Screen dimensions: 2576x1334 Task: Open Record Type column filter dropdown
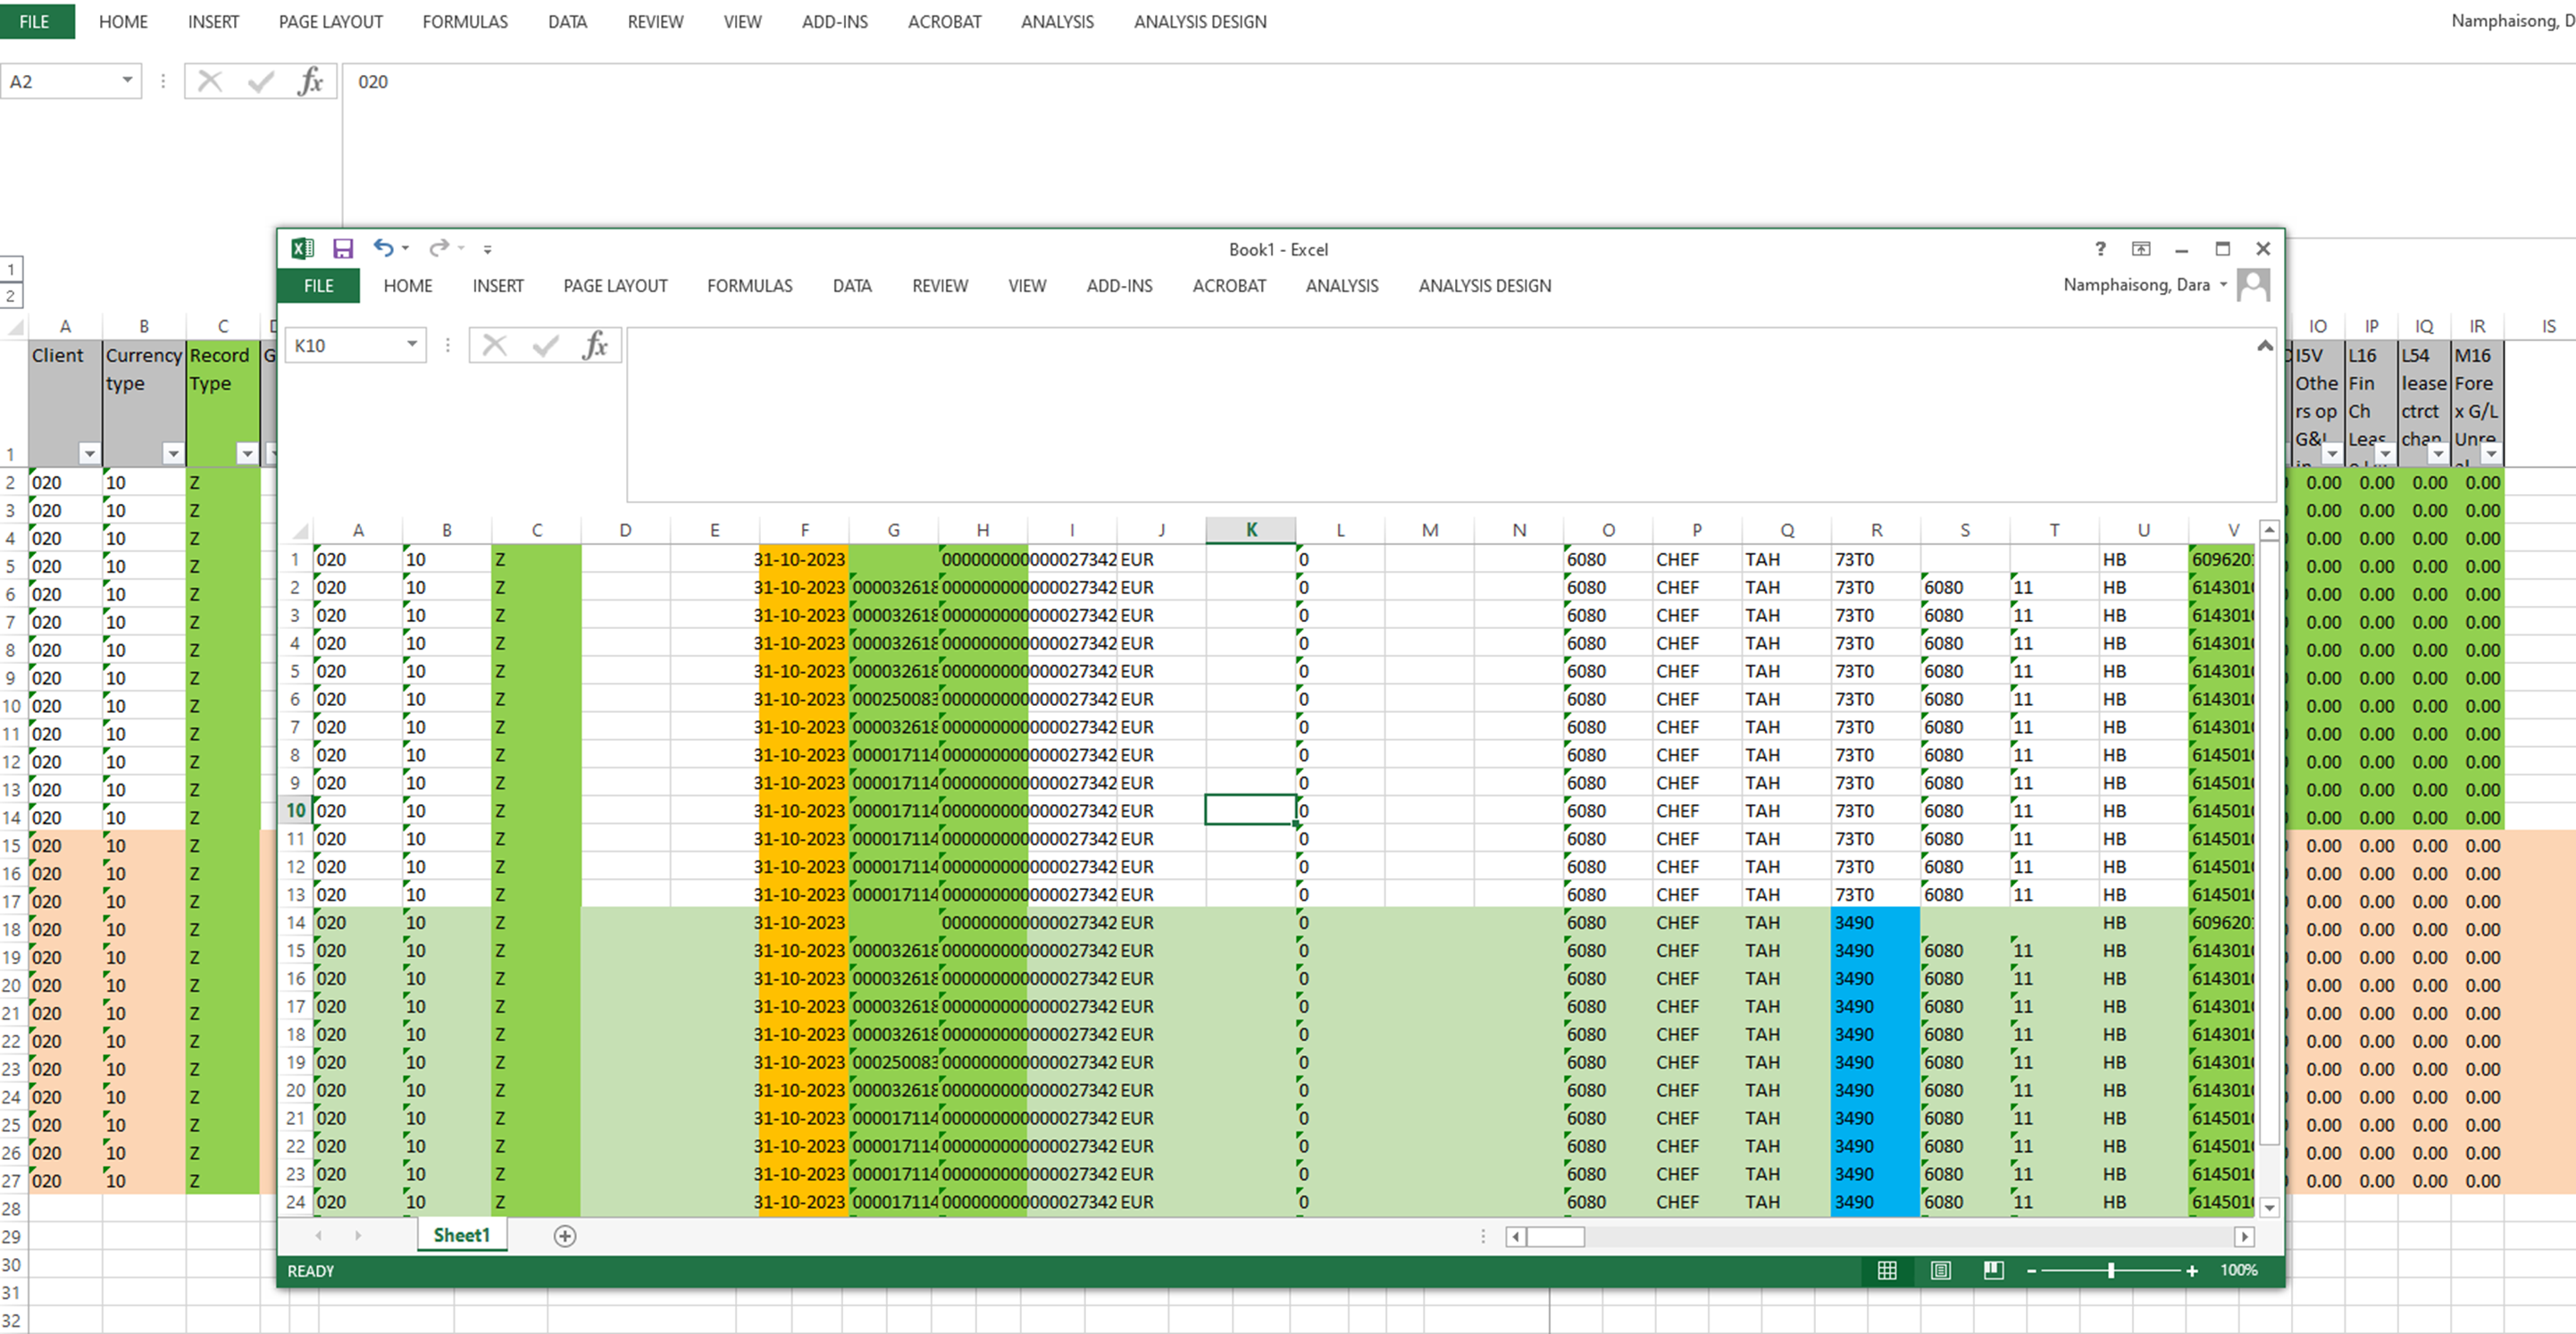tap(247, 454)
